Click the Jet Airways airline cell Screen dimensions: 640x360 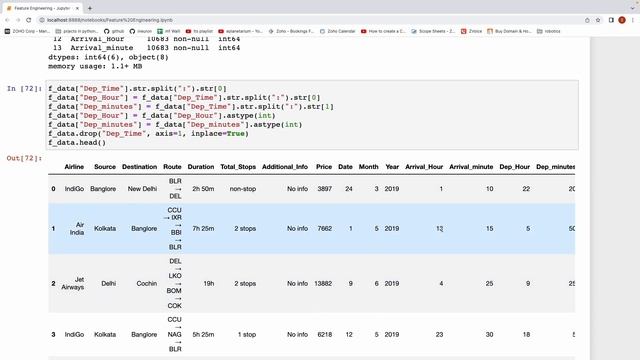[73, 283]
